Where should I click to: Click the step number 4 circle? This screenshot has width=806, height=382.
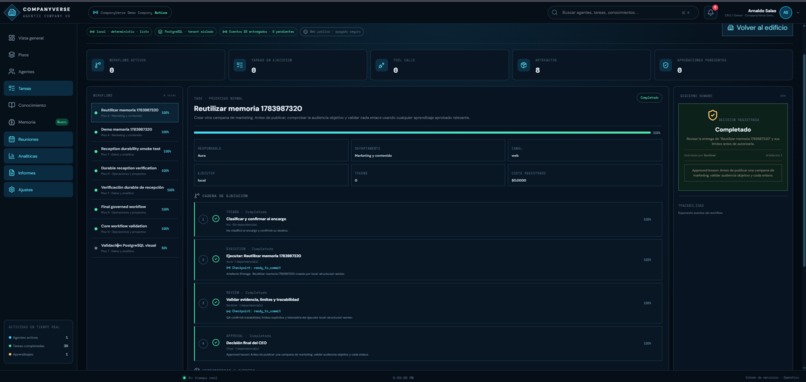[203, 343]
